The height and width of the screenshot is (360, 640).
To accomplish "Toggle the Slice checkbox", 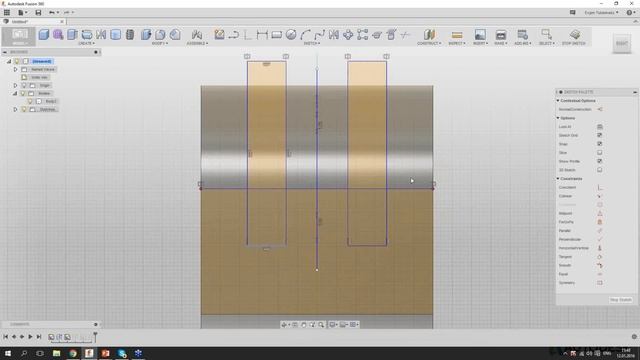I will (600, 153).
